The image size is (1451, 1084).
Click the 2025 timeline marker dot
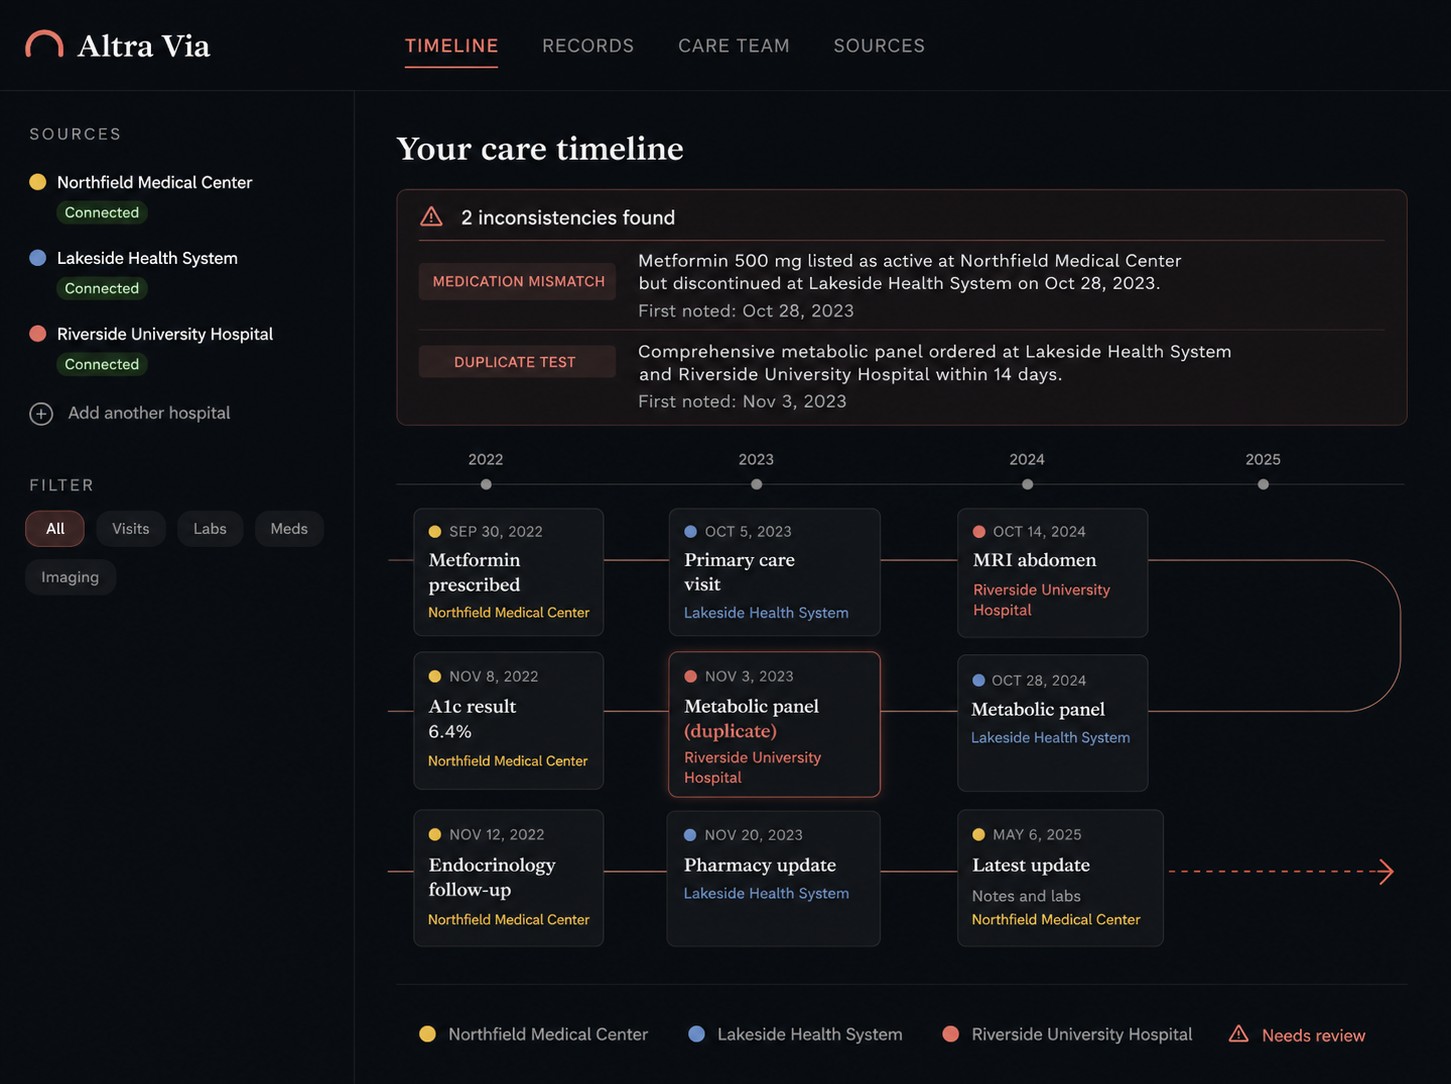[1263, 484]
